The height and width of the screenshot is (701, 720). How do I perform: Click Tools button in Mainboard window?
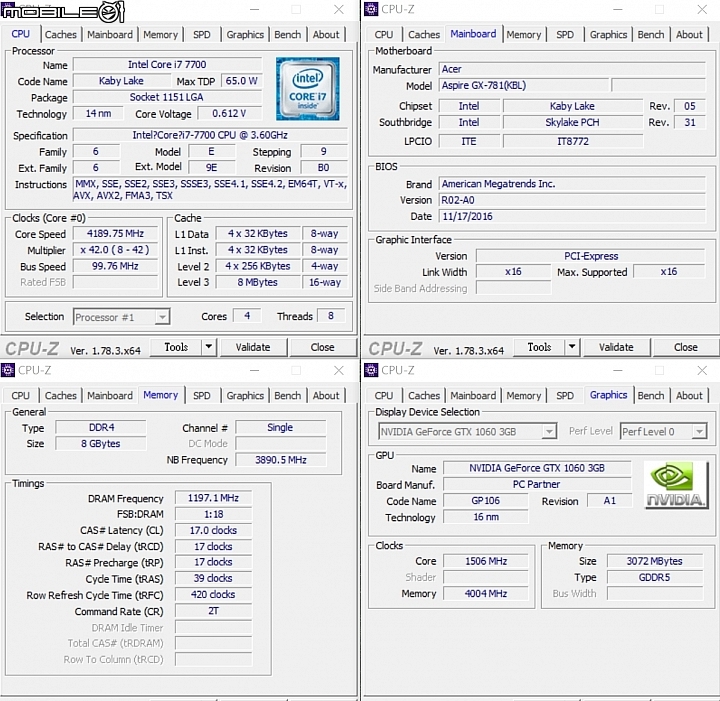pyautogui.click(x=540, y=347)
